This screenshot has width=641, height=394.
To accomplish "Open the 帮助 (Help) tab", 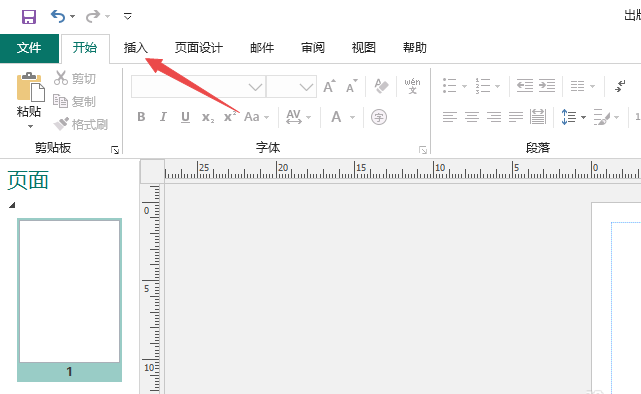I will (x=415, y=48).
